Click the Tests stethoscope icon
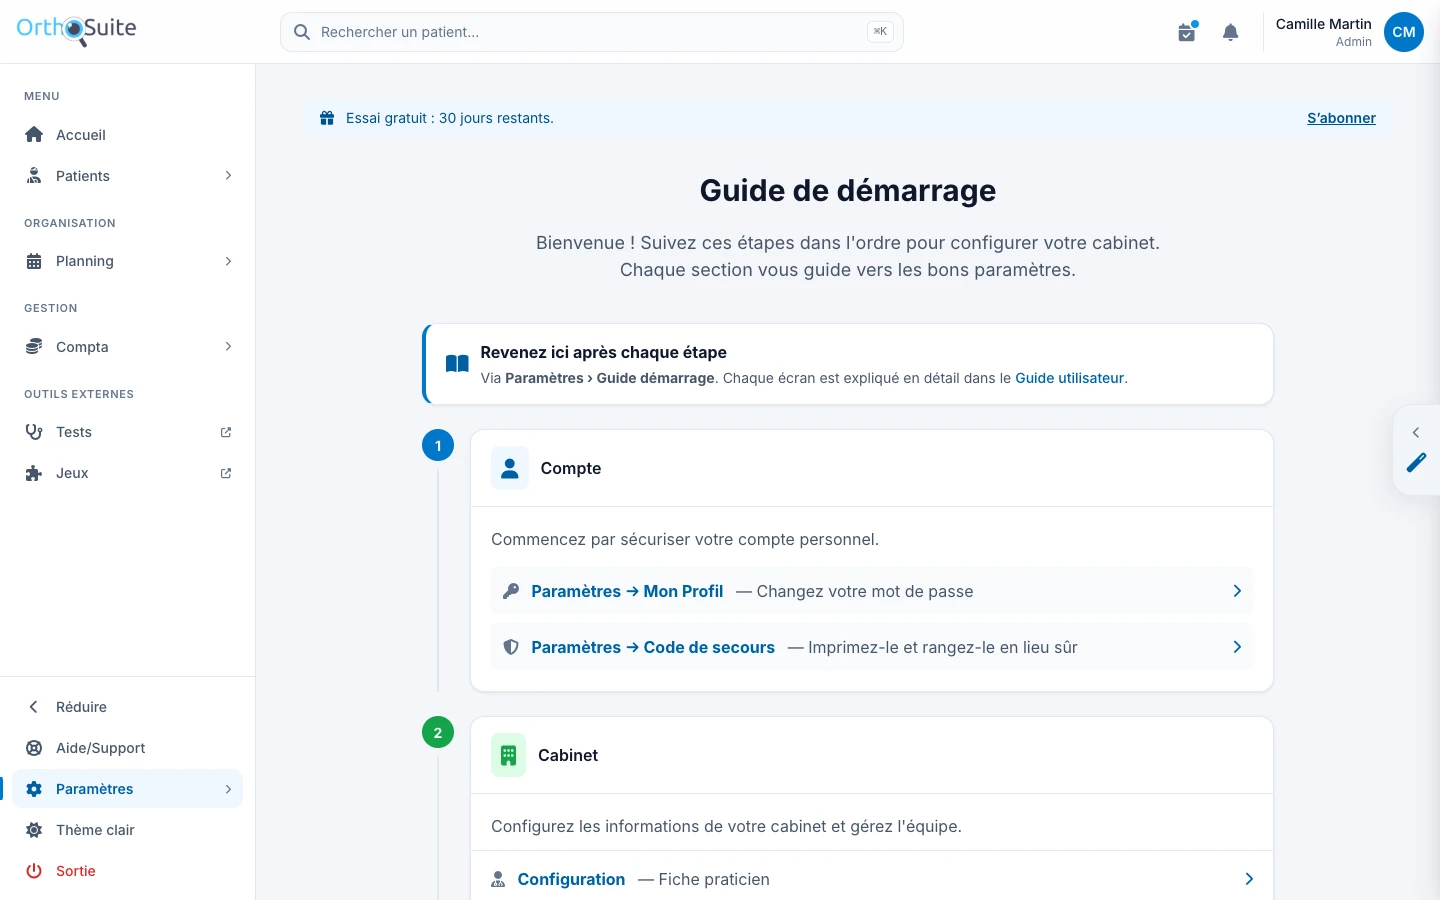Screen dimensions: 1440x900 pos(34,432)
